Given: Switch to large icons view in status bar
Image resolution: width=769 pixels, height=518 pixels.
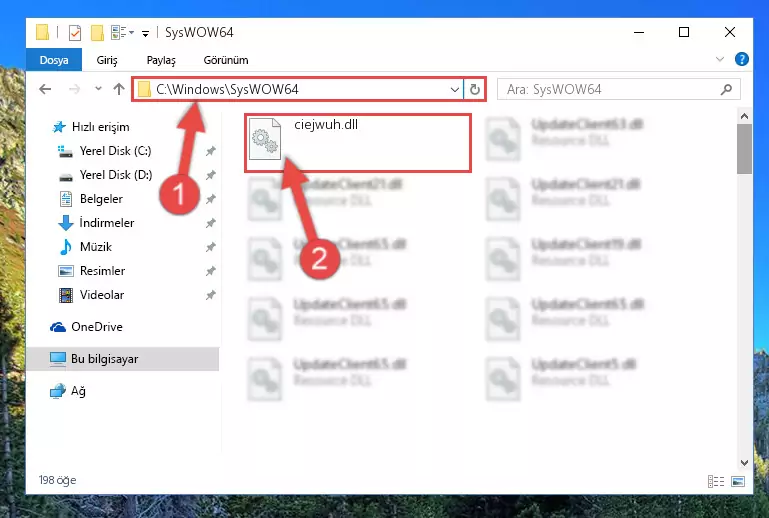Looking at the screenshot, I should click(x=738, y=481).
